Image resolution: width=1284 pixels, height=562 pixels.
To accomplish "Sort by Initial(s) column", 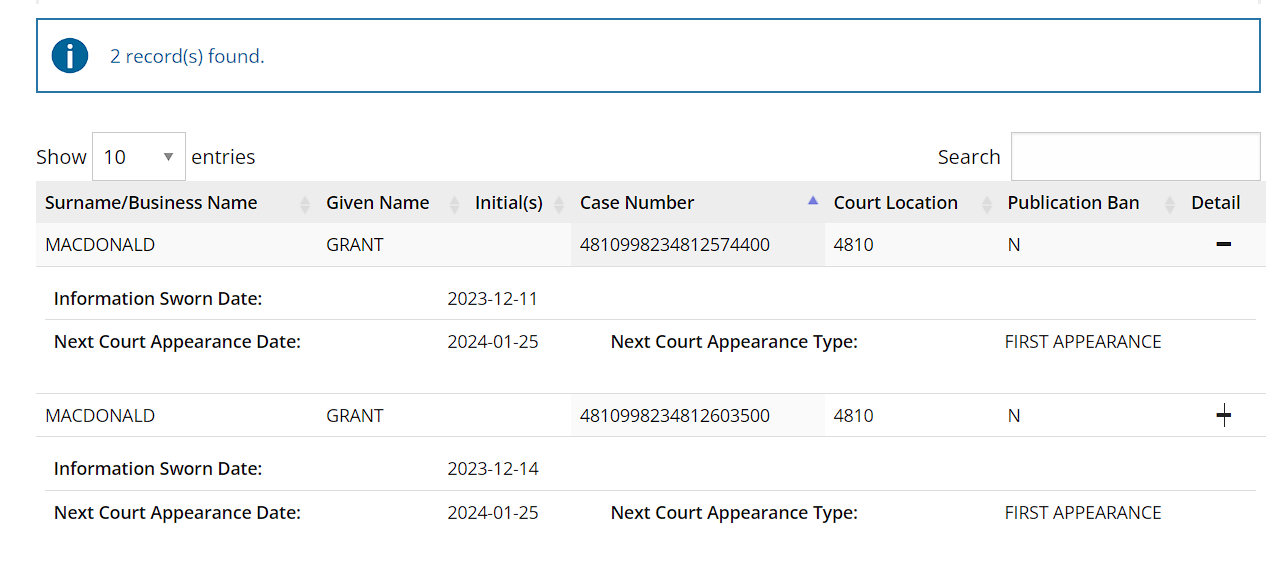I will [518, 203].
